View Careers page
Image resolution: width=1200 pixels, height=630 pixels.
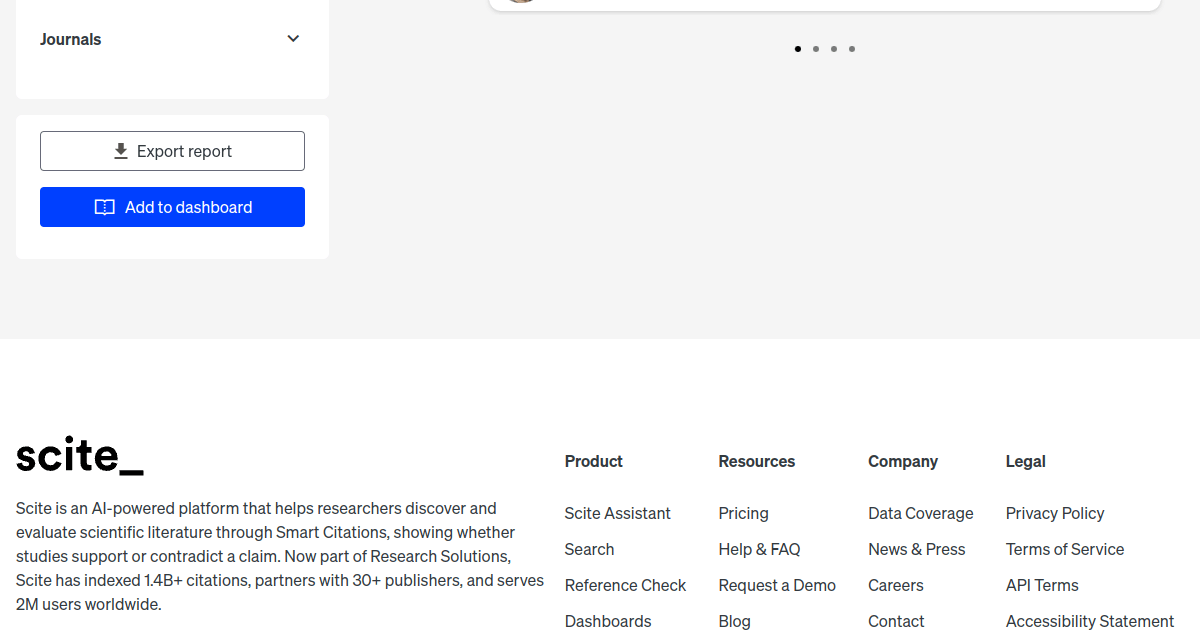click(x=895, y=585)
